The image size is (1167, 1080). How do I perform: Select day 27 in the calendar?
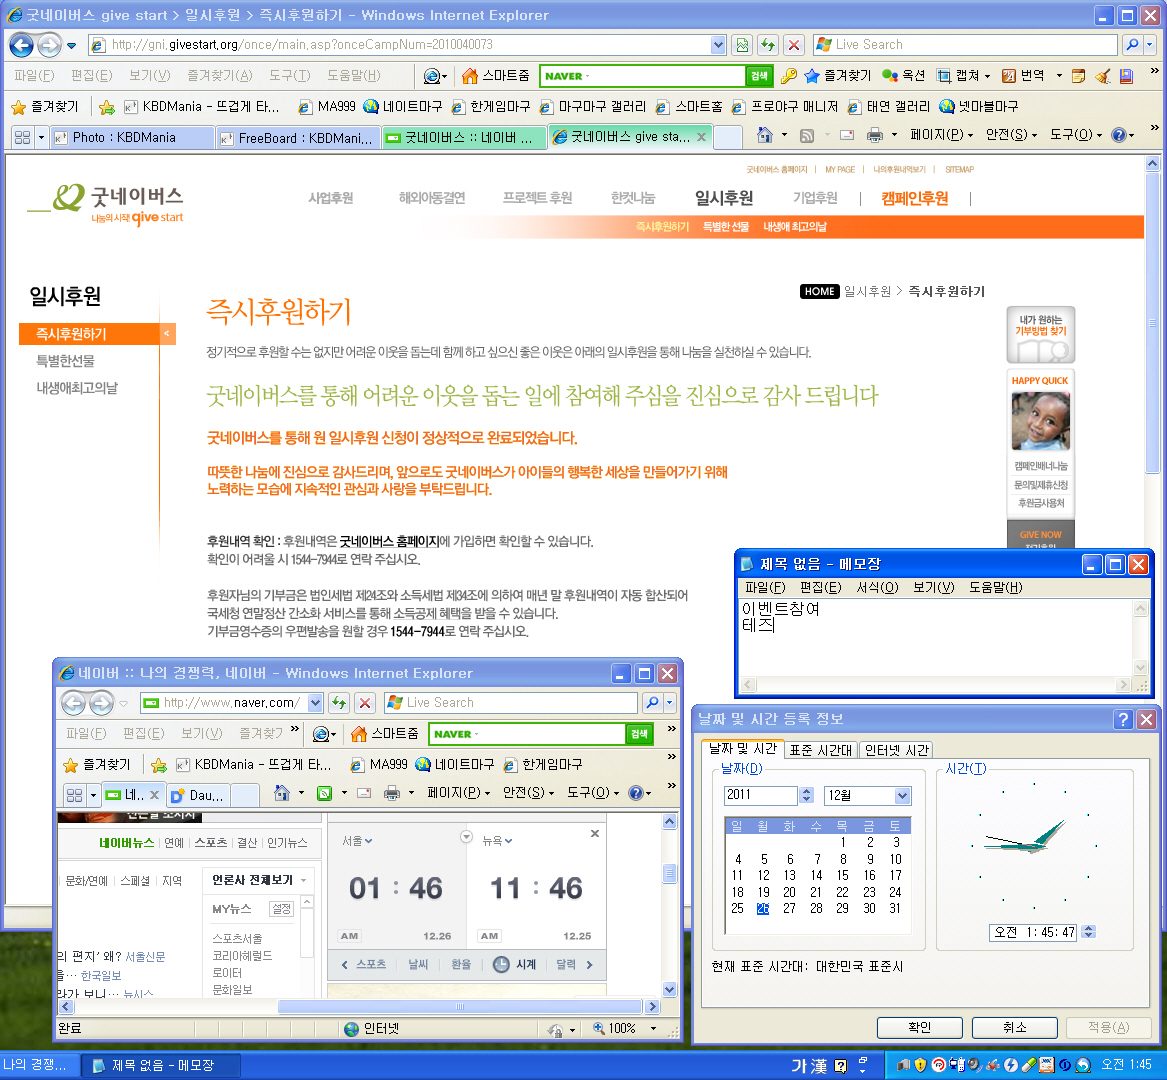[789, 909]
